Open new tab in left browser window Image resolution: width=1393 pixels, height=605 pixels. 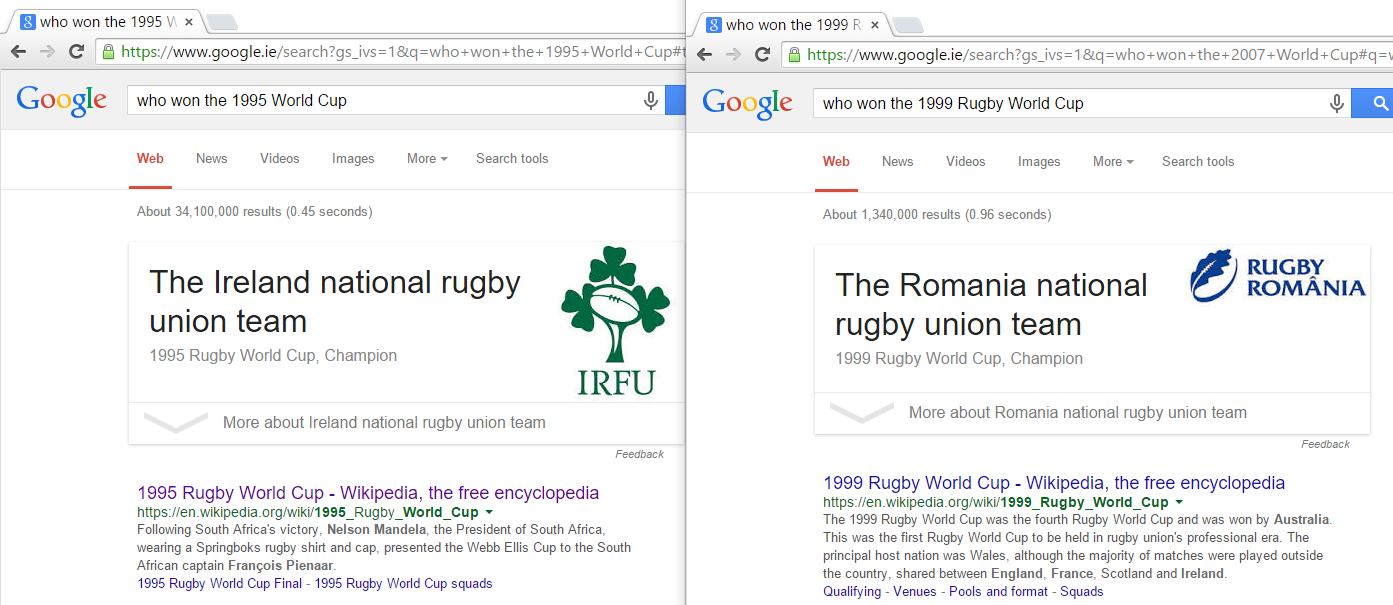(x=222, y=22)
